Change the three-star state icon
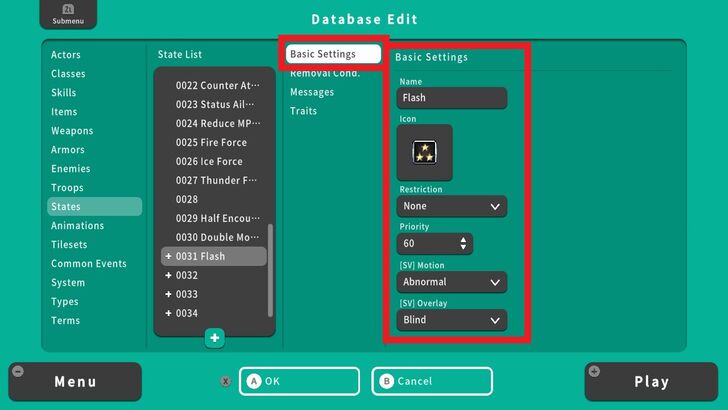This screenshot has width=728, height=410. (424, 152)
